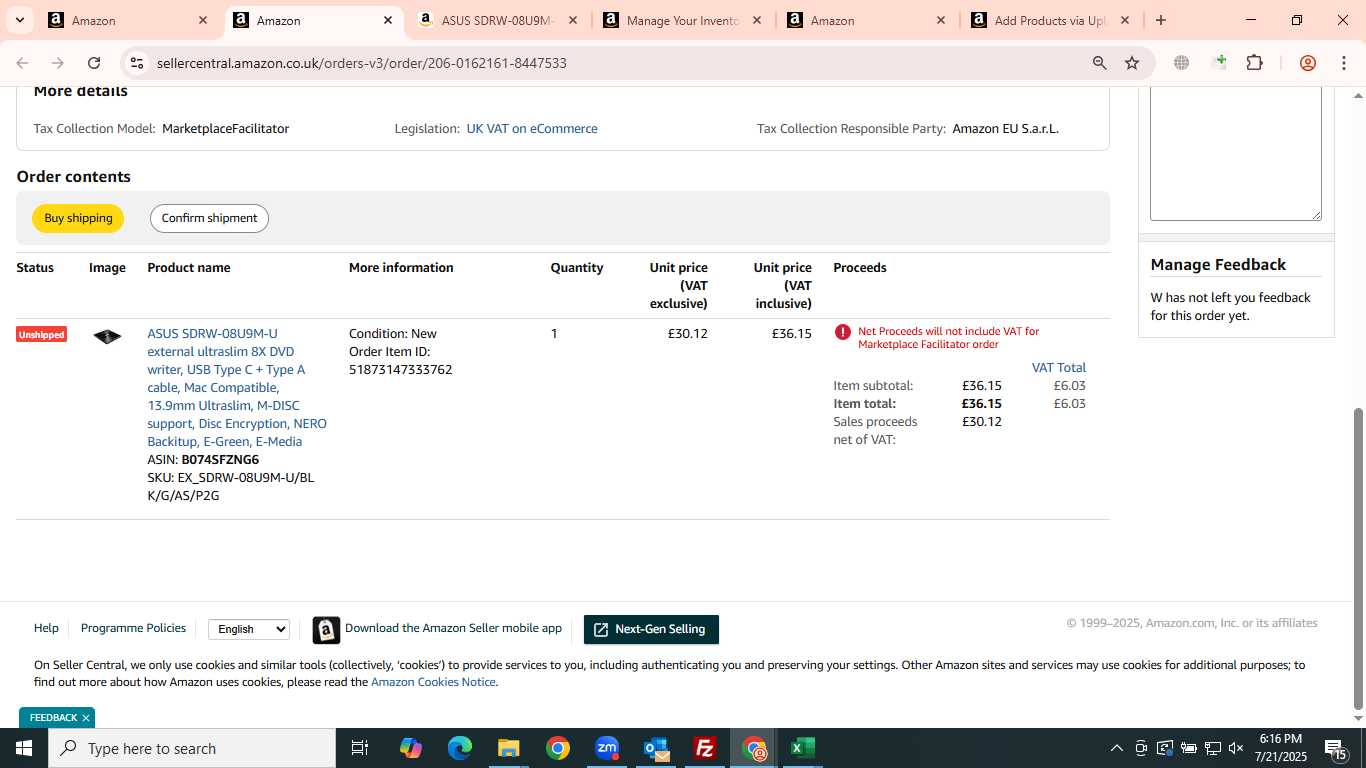Switch to the first Amazon tab
This screenshot has width=1366, height=768.
pos(127,20)
